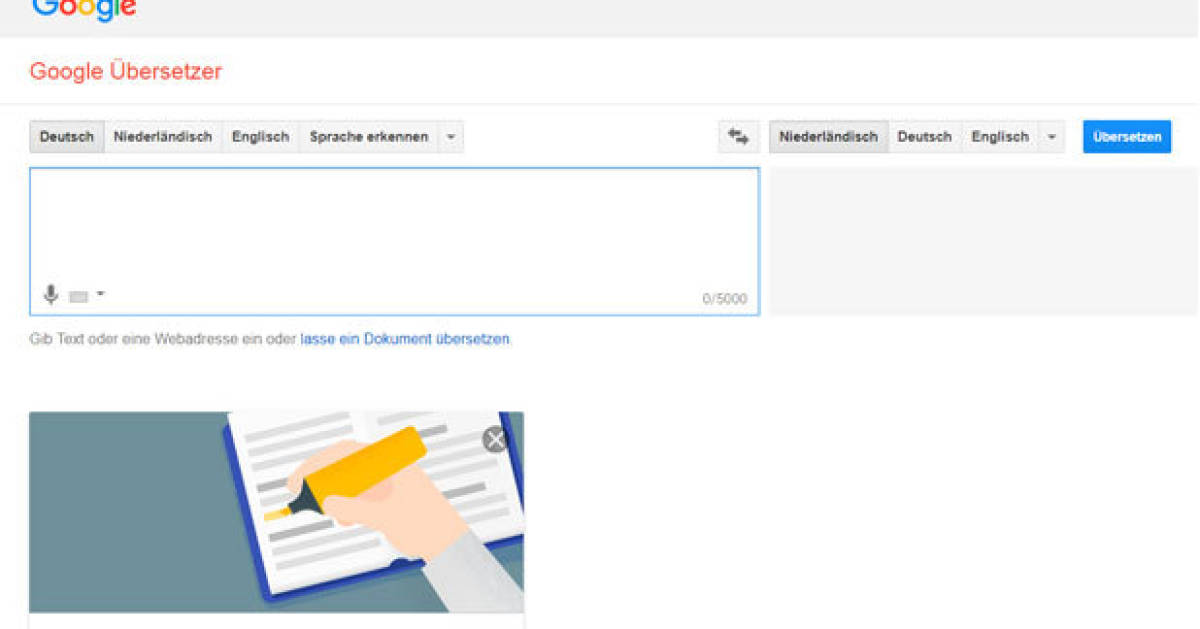Screen dimensions: 1200x629
Task: Click the 0/5000 character counter
Action: [x=725, y=299]
